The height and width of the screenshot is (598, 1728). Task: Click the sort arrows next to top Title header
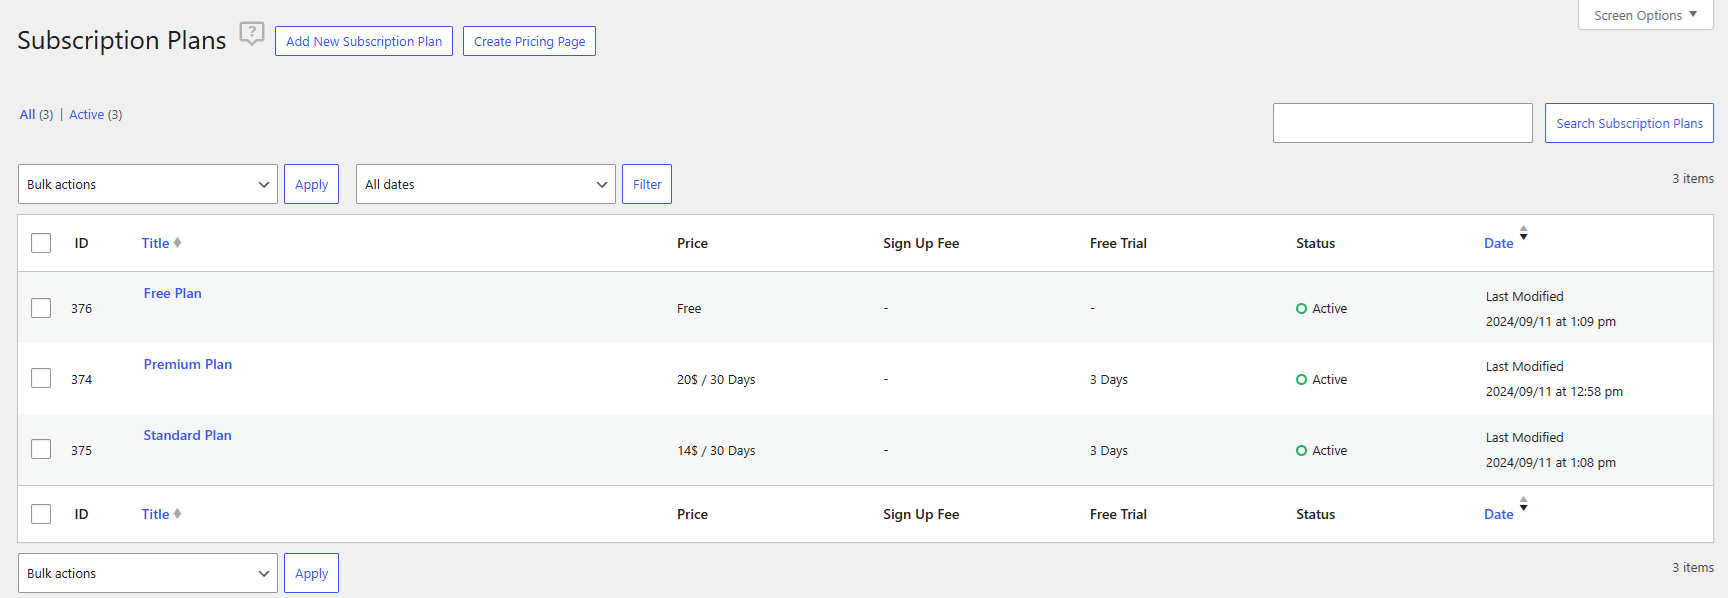(177, 243)
